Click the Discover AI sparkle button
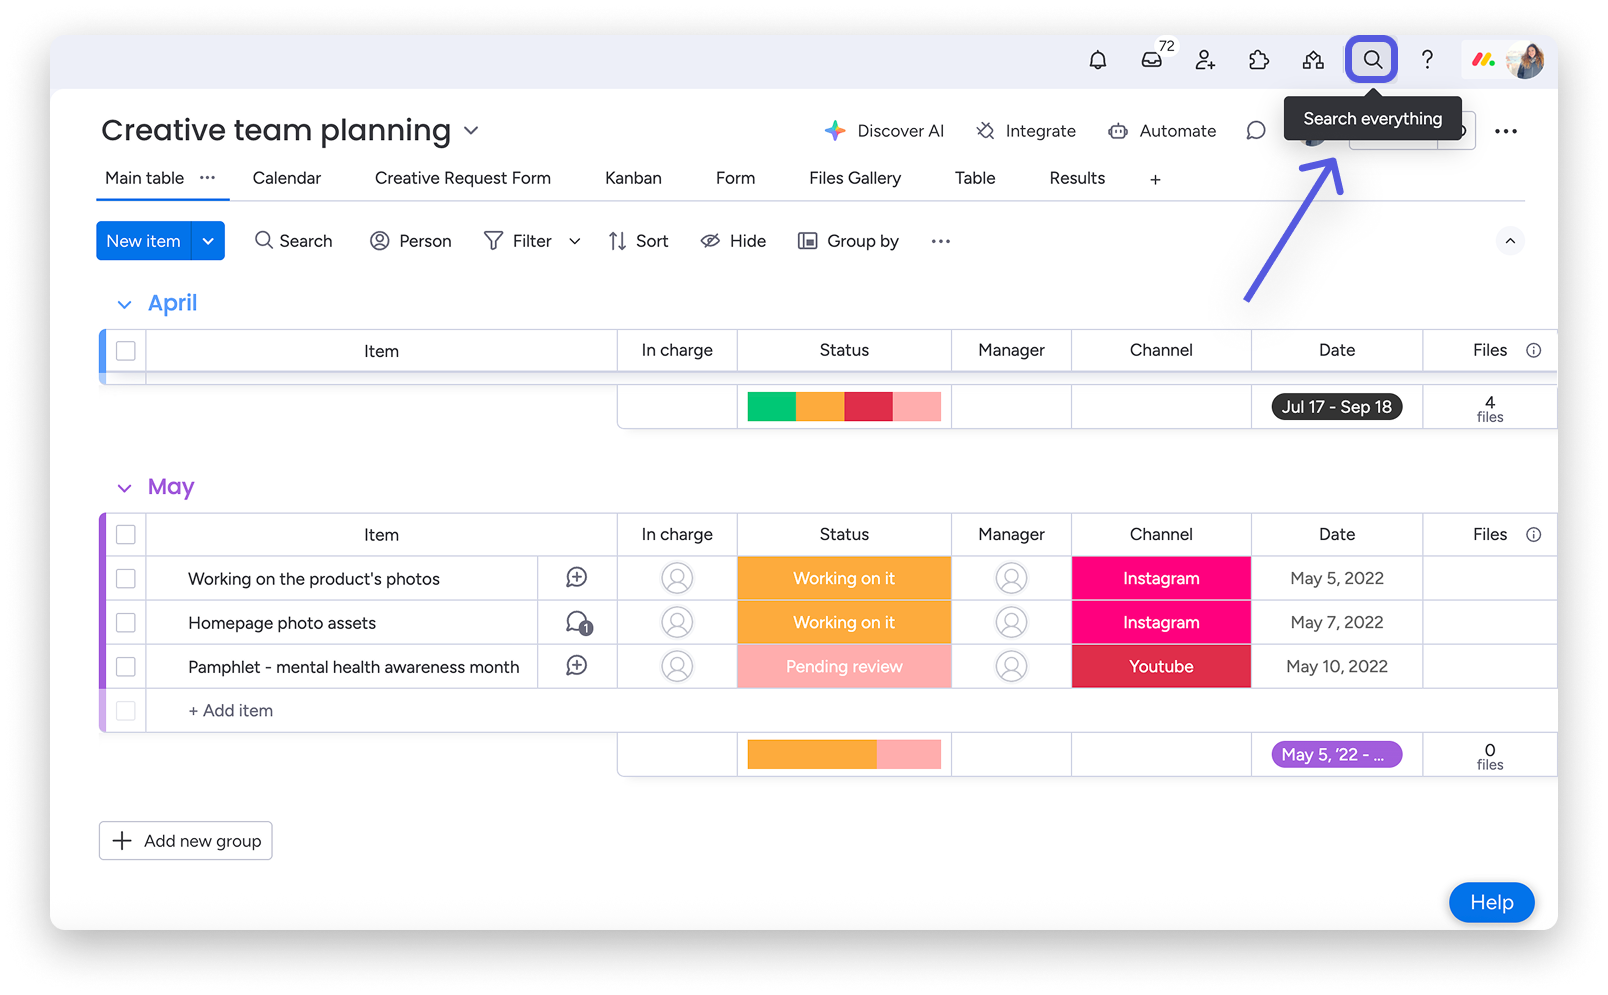This screenshot has height=995, width=1608. click(884, 131)
